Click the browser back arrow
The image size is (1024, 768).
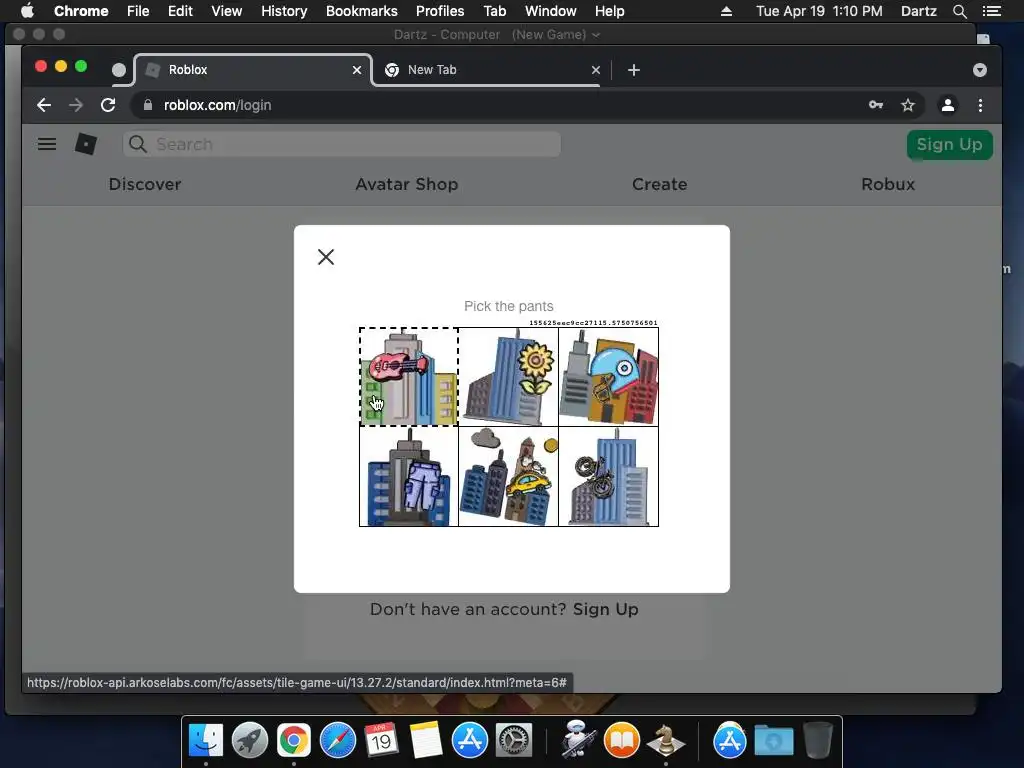[44, 105]
